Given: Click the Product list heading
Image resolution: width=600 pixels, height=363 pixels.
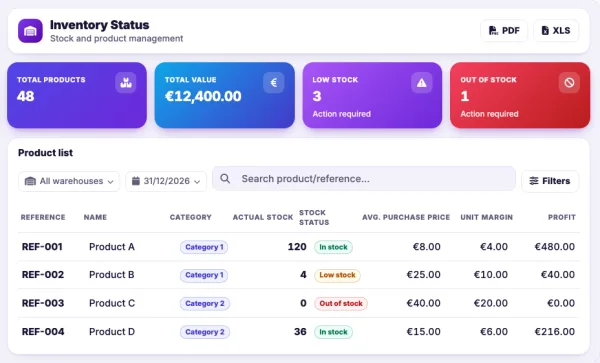Looking at the screenshot, I should pos(45,153).
